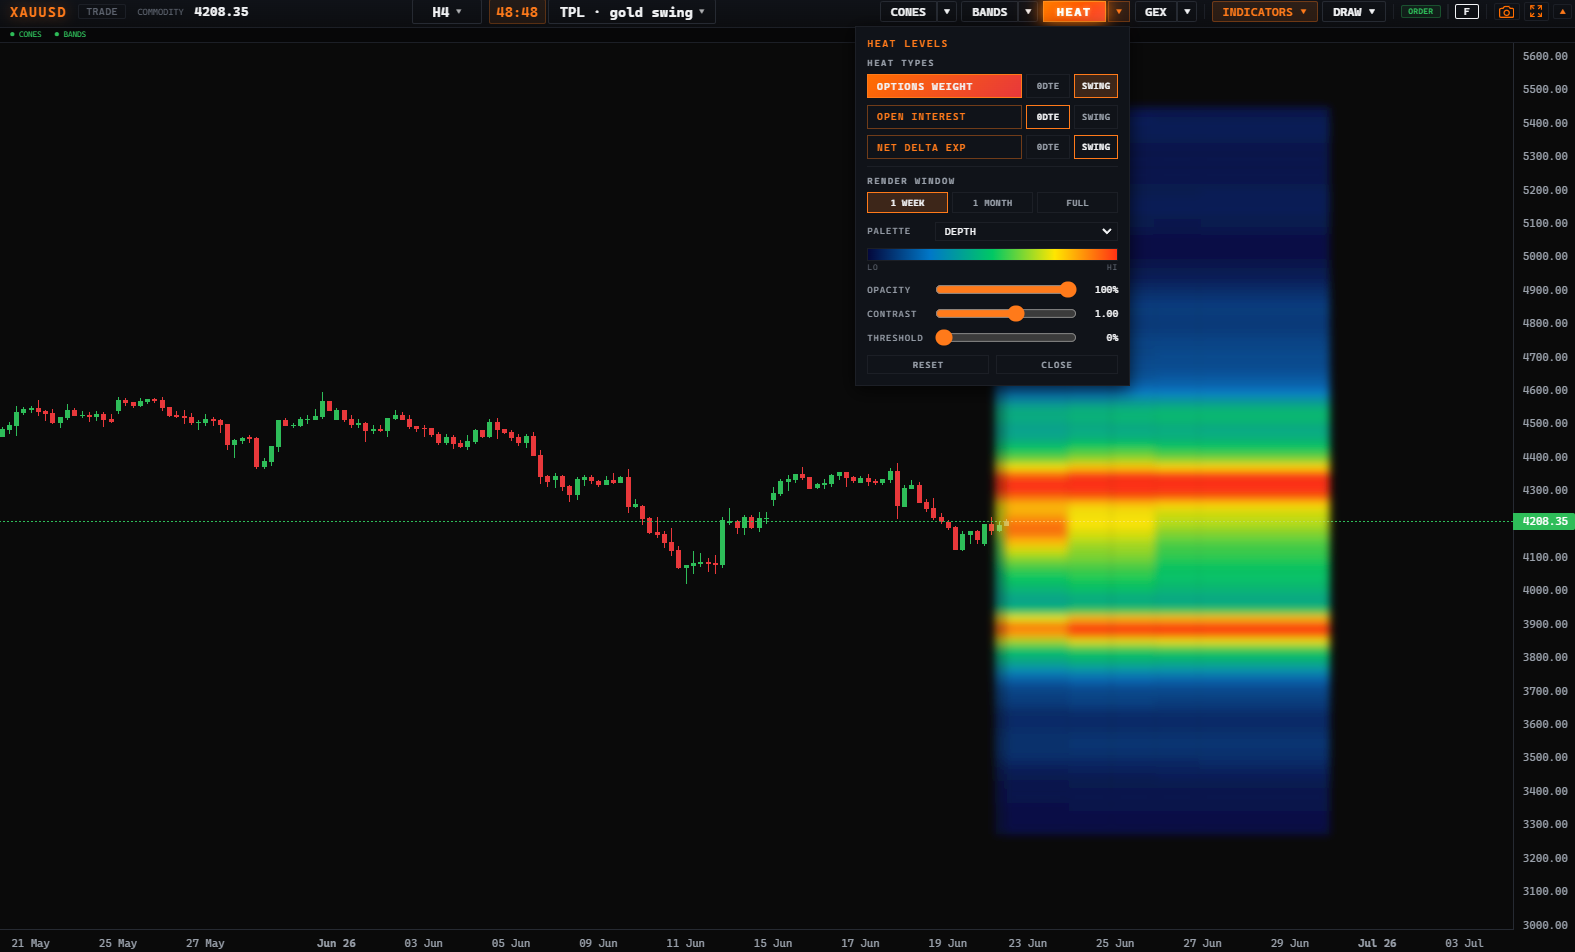Image resolution: width=1575 pixels, height=952 pixels.
Task: Click the 1.00 contrast value
Action: [1106, 314]
